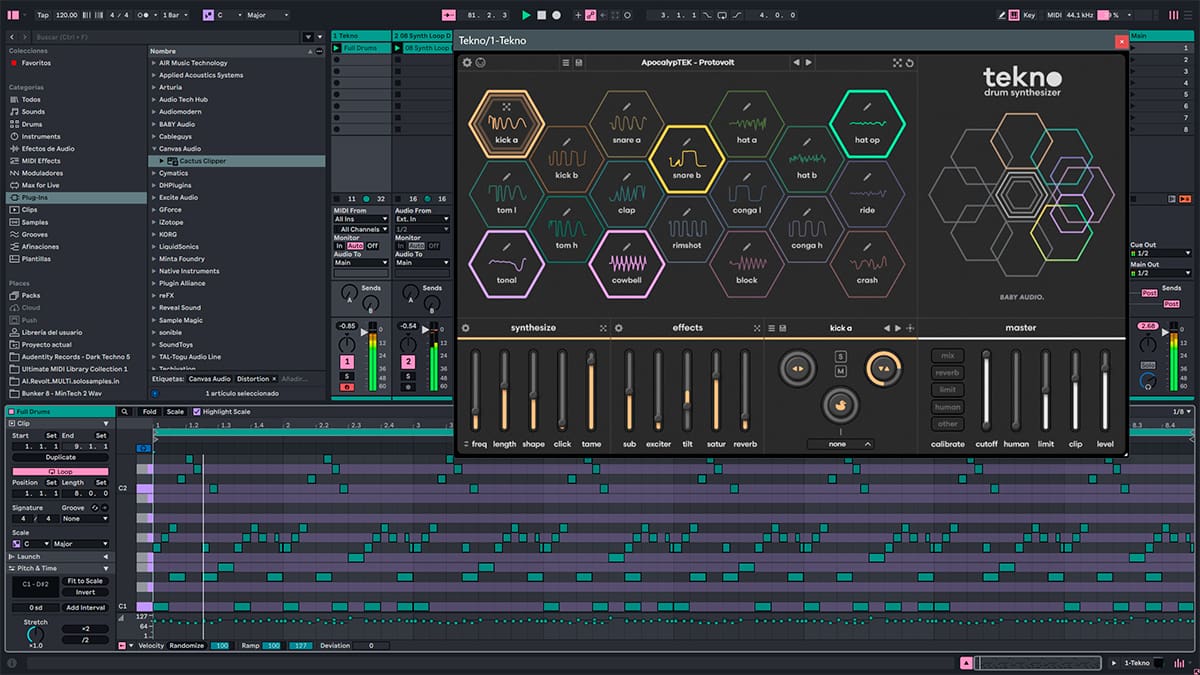Open the synthesize section gear settings
The width and height of the screenshot is (1200, 675).
[465, 327]
